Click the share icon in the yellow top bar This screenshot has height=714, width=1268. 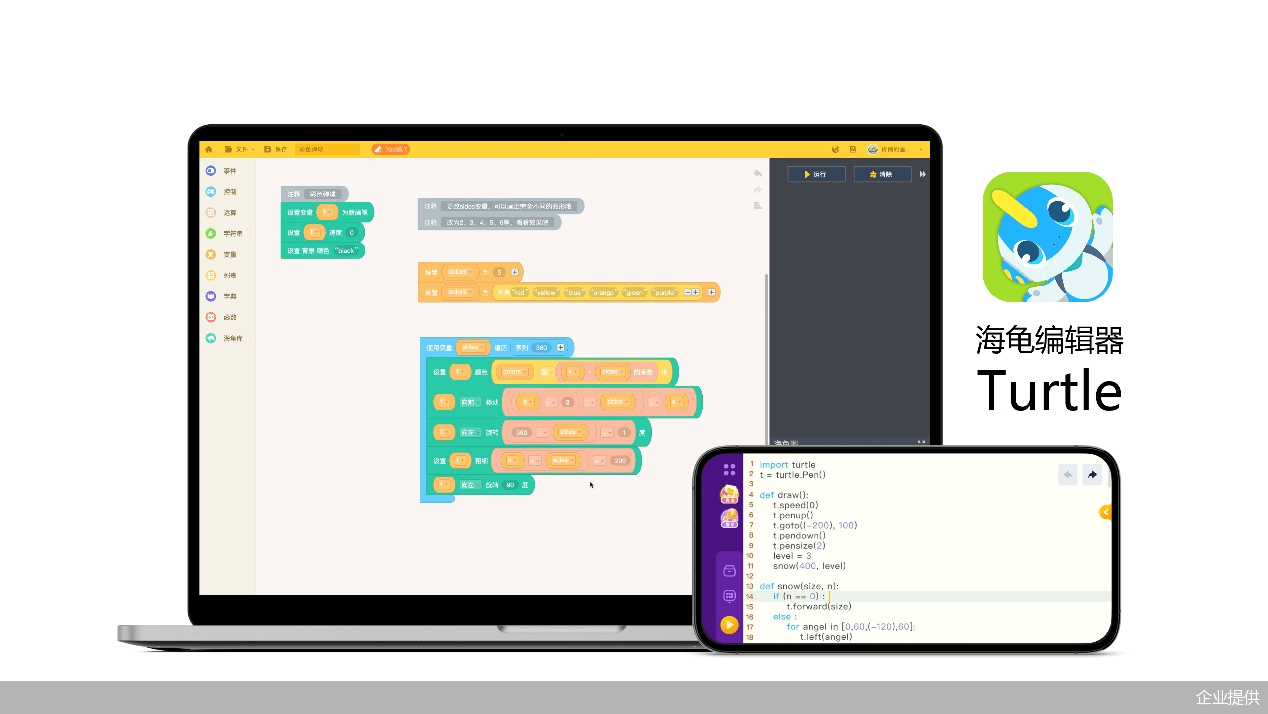coord(836,149)
